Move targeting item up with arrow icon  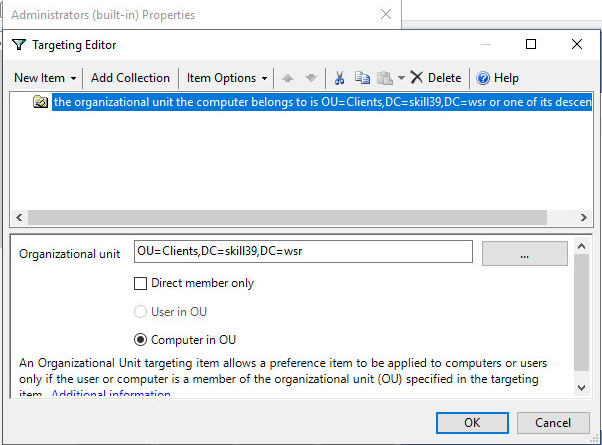coord(287,78)
